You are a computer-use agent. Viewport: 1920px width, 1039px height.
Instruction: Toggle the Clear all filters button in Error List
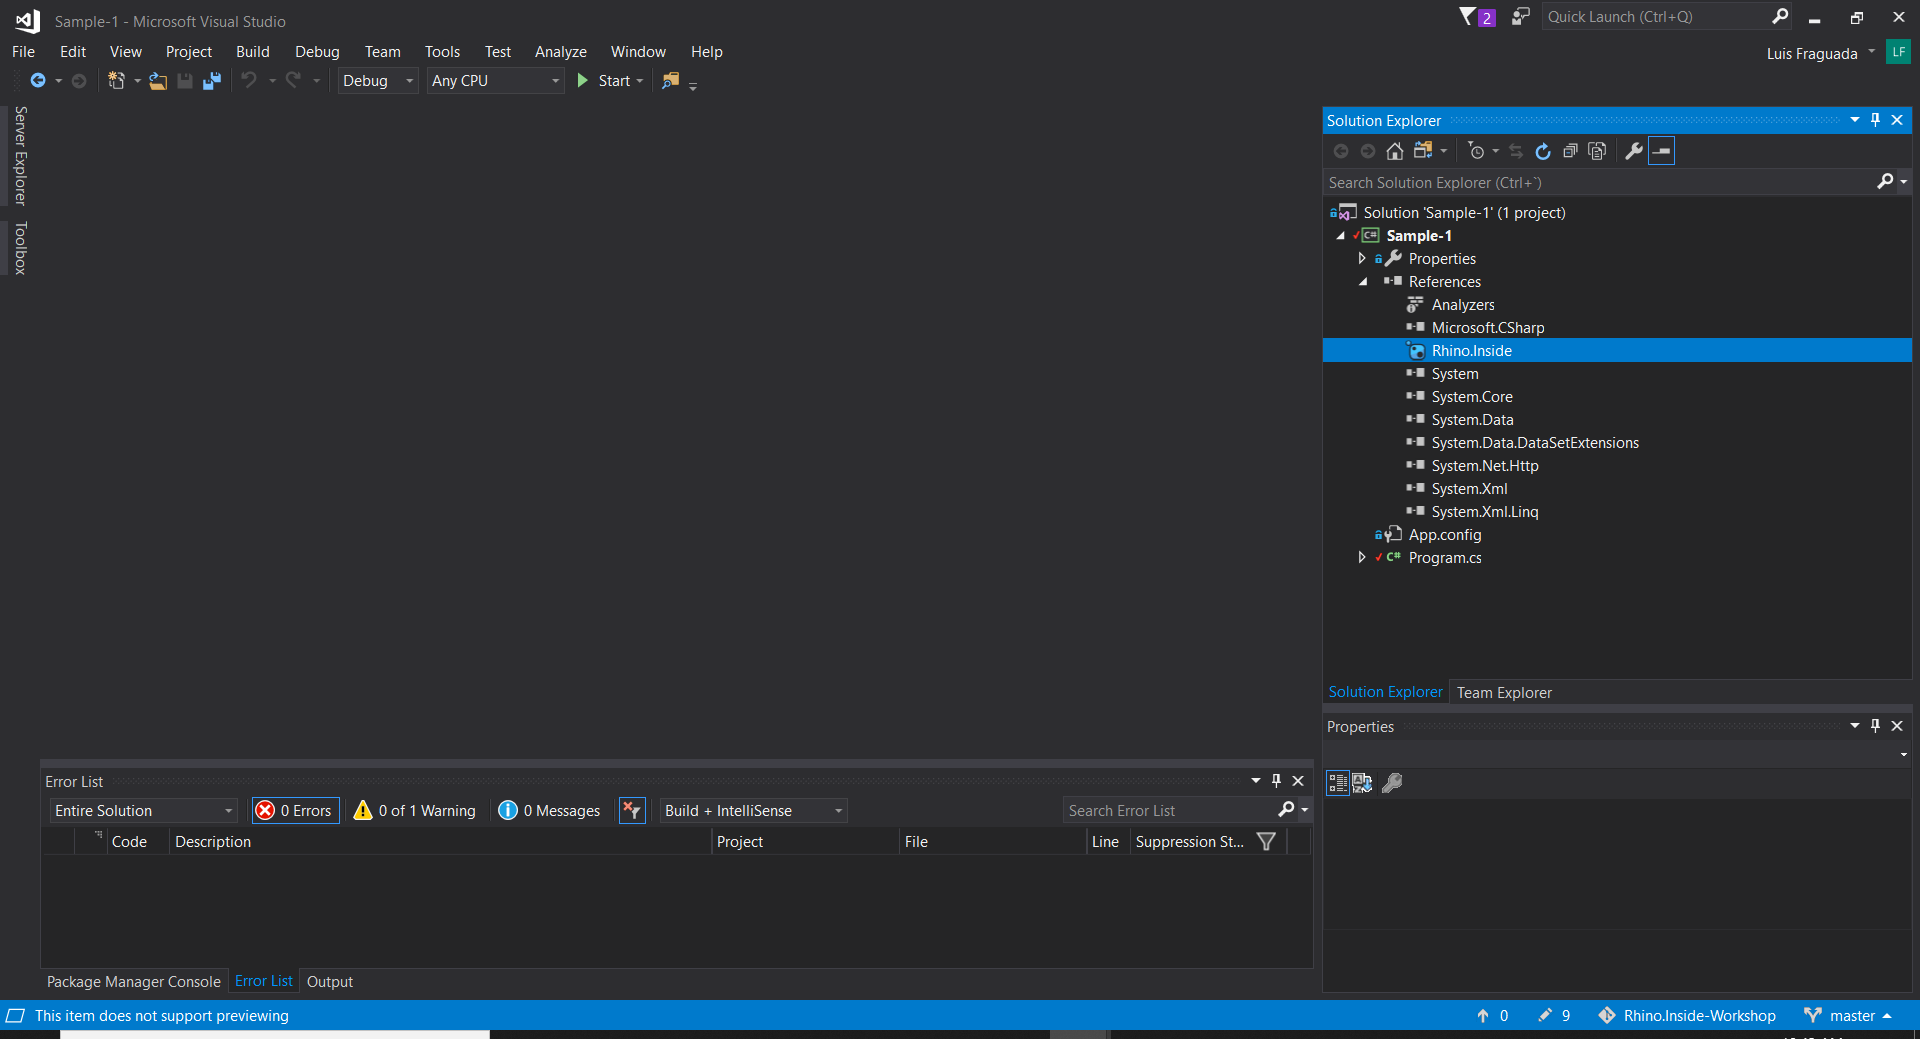(632, 810)
